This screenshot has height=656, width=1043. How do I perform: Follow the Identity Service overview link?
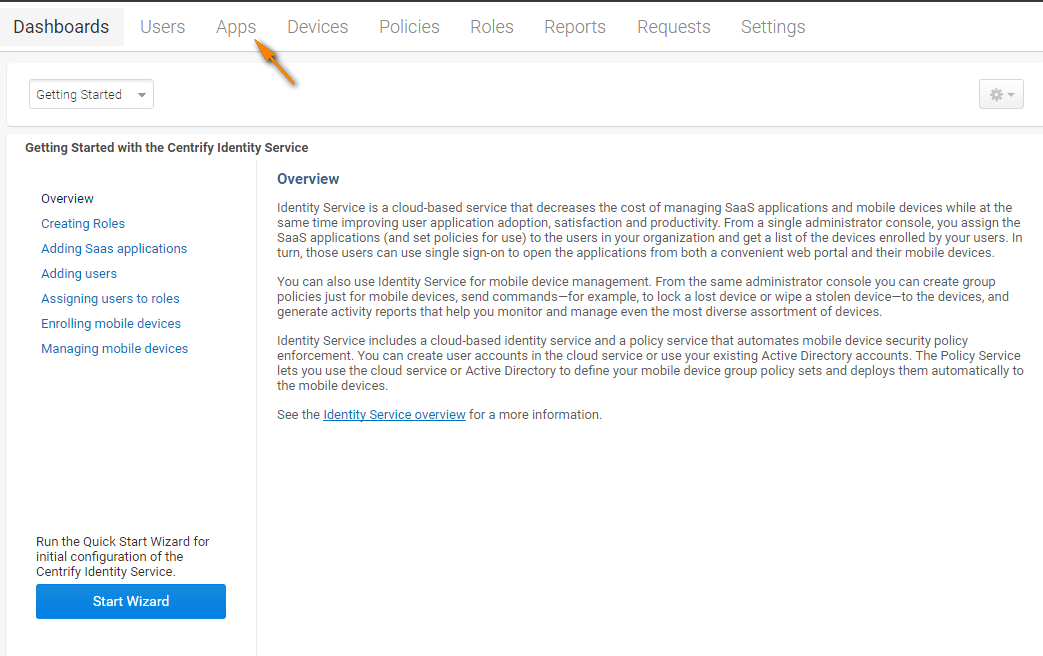(394, 414)
